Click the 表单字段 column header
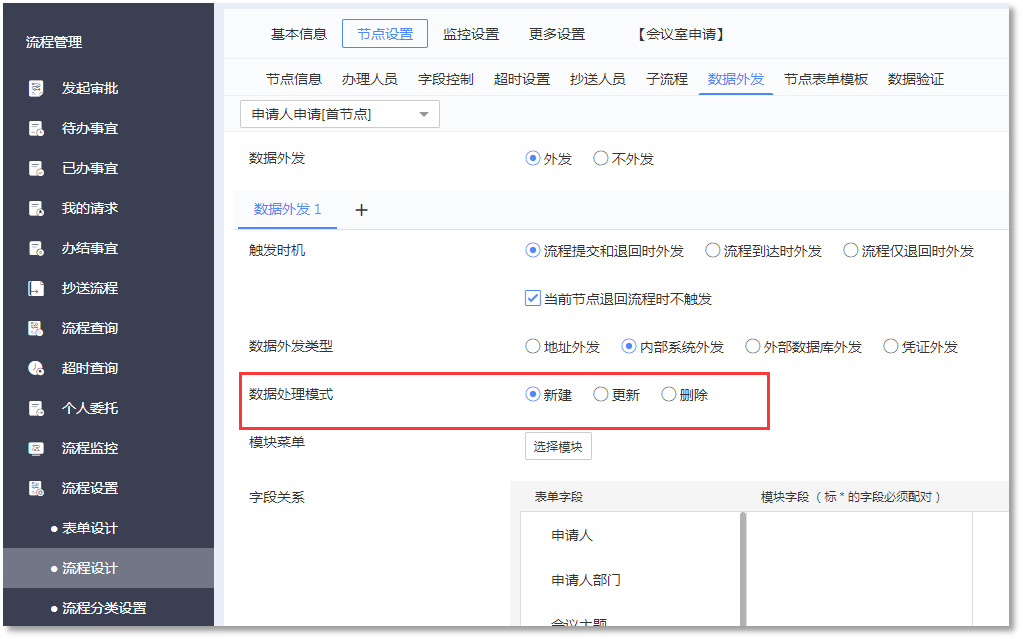Viewport: 1023px width, 639px height. (x=558, y=497)
